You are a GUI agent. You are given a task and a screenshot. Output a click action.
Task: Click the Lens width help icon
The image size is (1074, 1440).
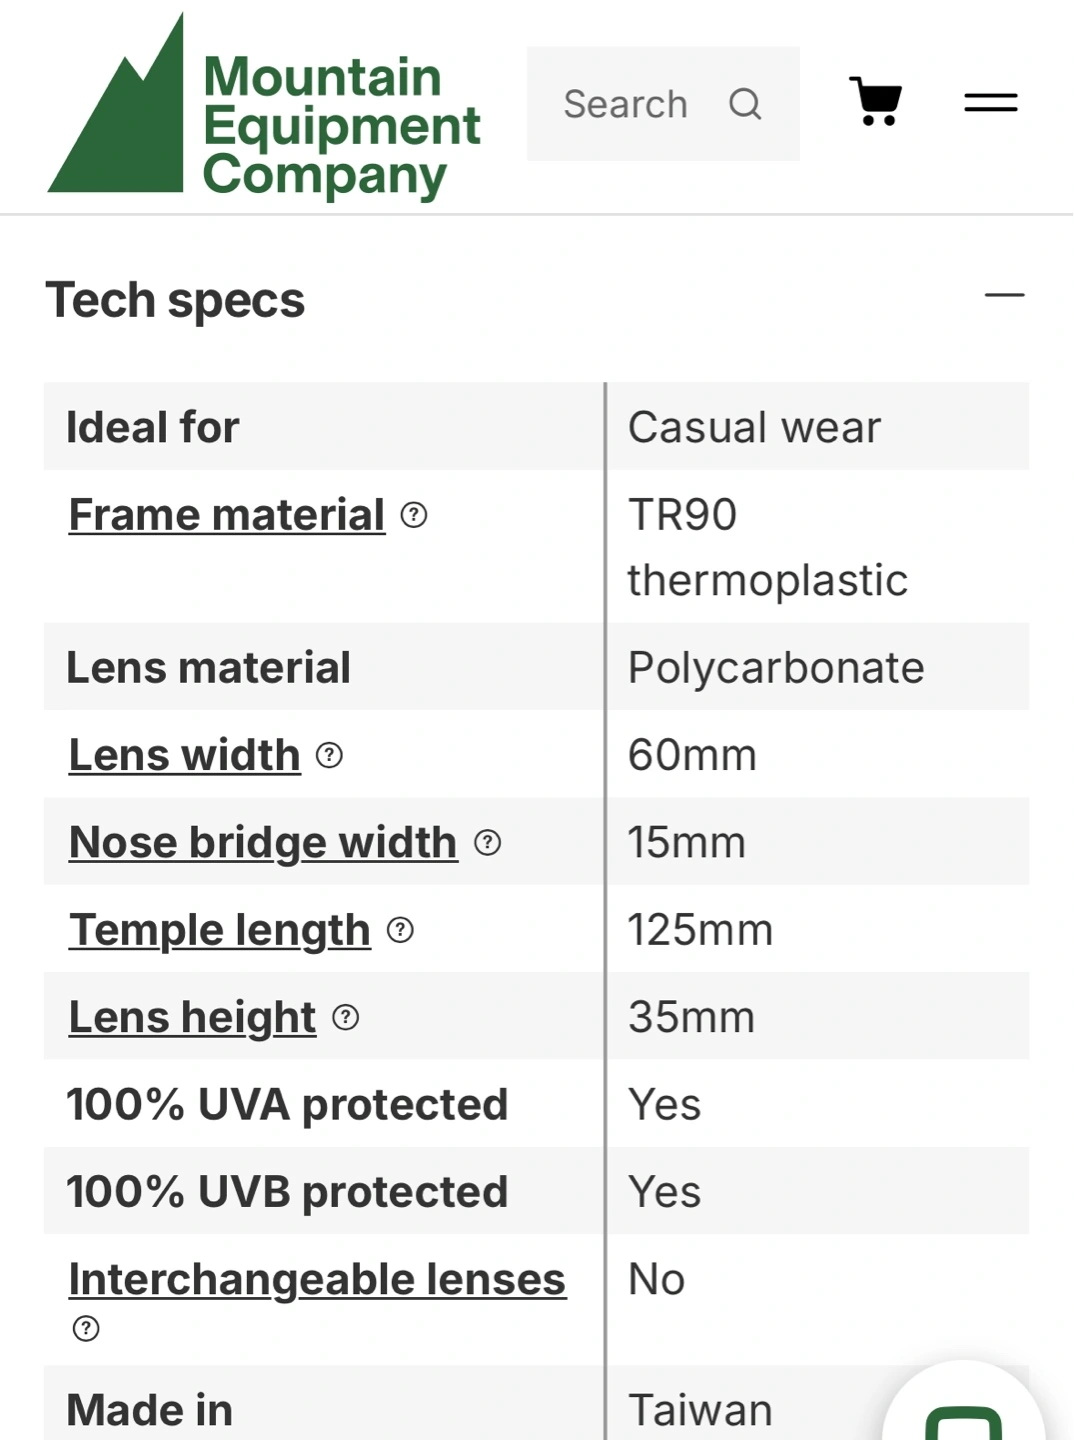[x=329, y=756]
